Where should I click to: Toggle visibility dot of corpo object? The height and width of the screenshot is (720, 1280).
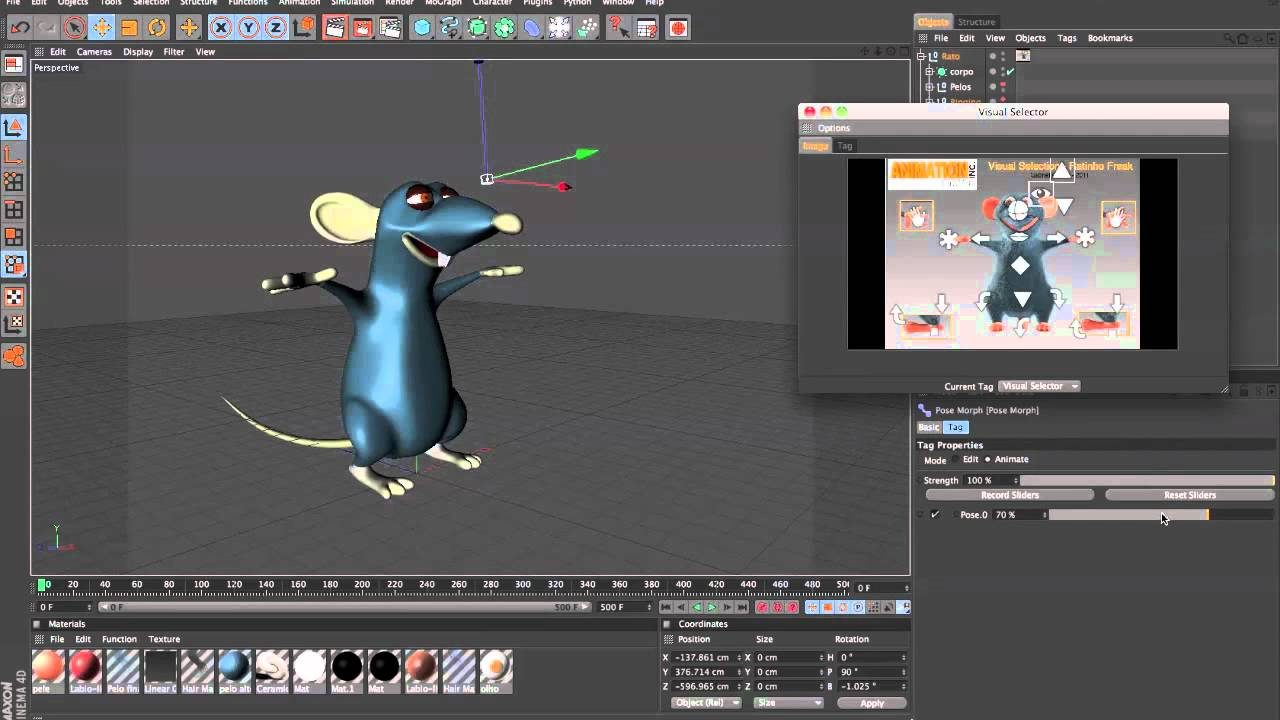pos(993,70)
